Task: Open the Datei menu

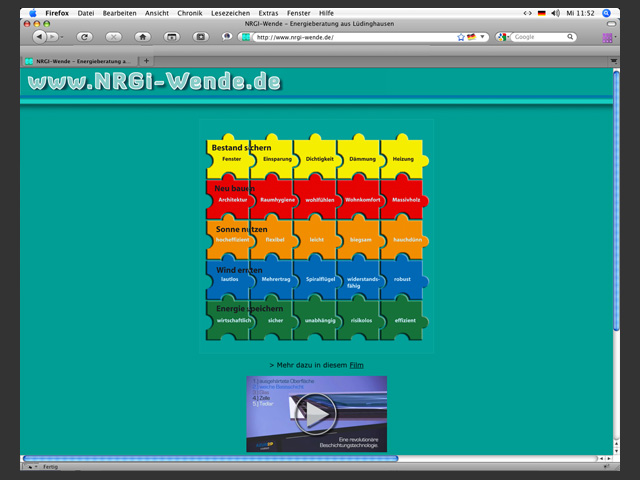Action: [86, 13]
